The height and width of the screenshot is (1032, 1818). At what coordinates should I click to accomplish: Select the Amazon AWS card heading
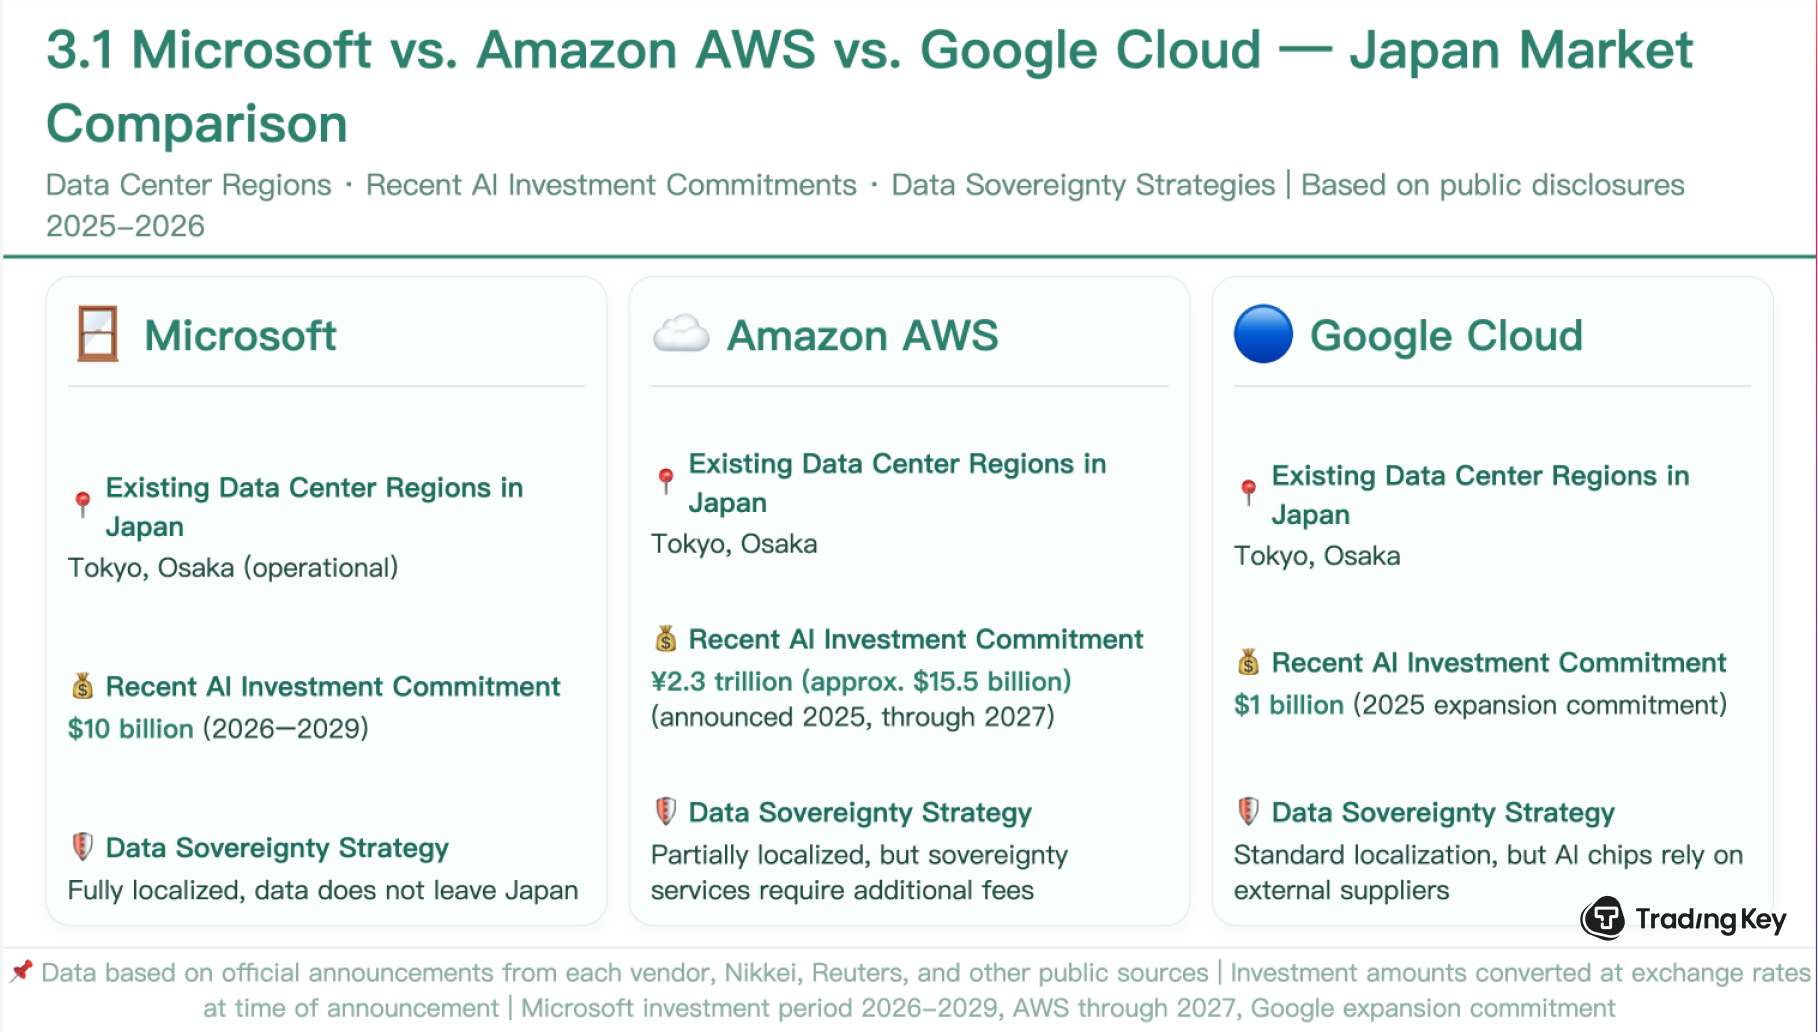click(862, 335)
